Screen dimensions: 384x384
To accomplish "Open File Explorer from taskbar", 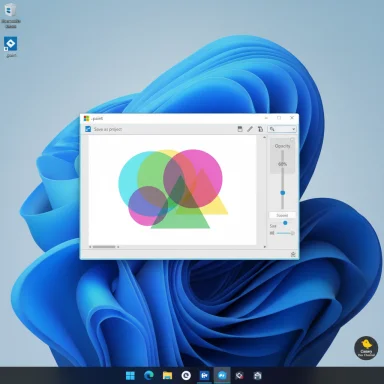I will click(167, 376).
